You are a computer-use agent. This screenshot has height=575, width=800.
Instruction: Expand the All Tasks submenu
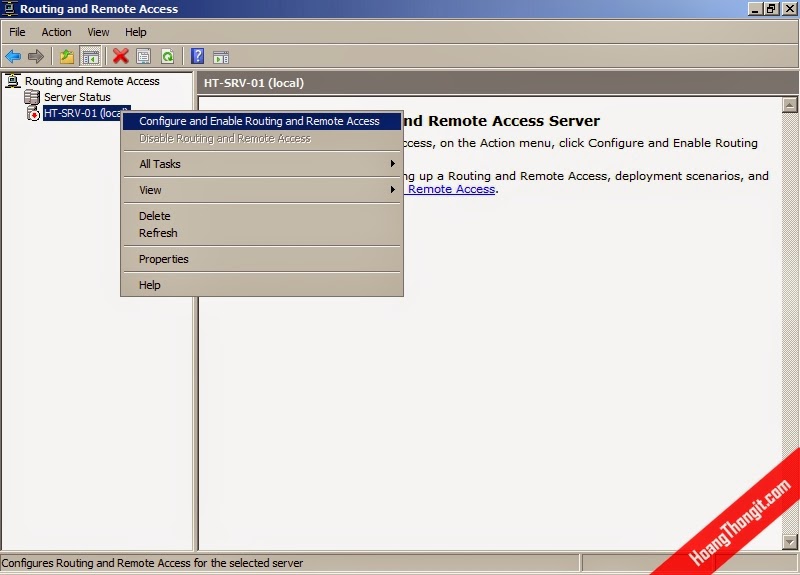point(262,164)
